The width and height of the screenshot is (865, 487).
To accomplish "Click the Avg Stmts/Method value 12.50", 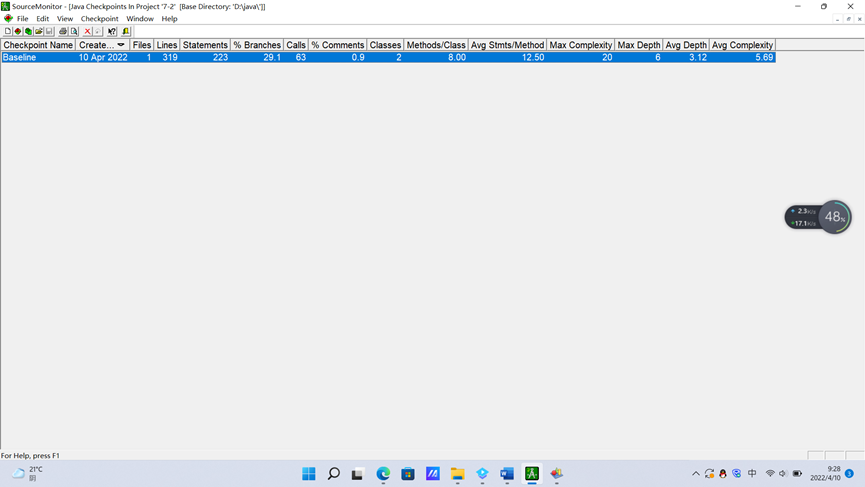I will (x=533, y=57).
